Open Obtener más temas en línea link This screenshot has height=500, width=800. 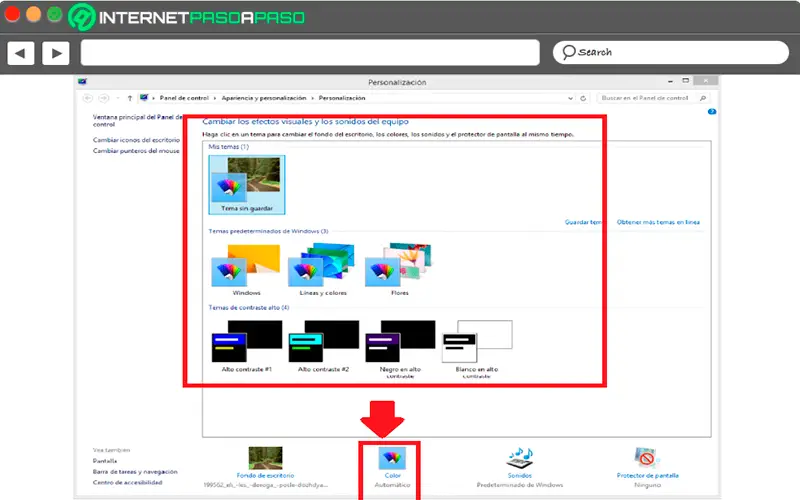tap(658, 222)
